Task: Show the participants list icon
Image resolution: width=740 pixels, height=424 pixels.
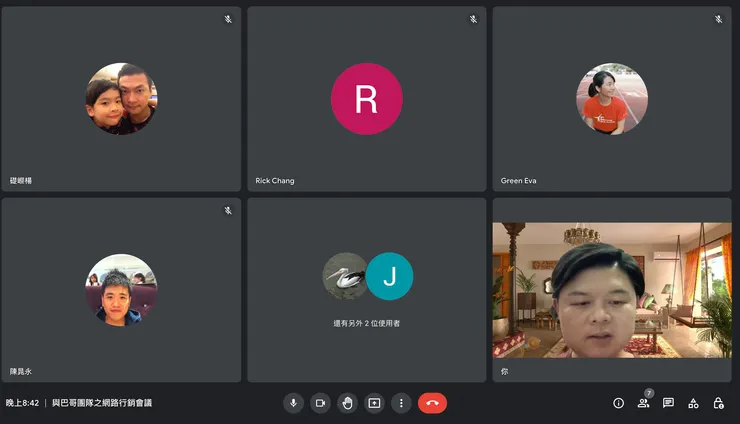Action: (643, 404)
